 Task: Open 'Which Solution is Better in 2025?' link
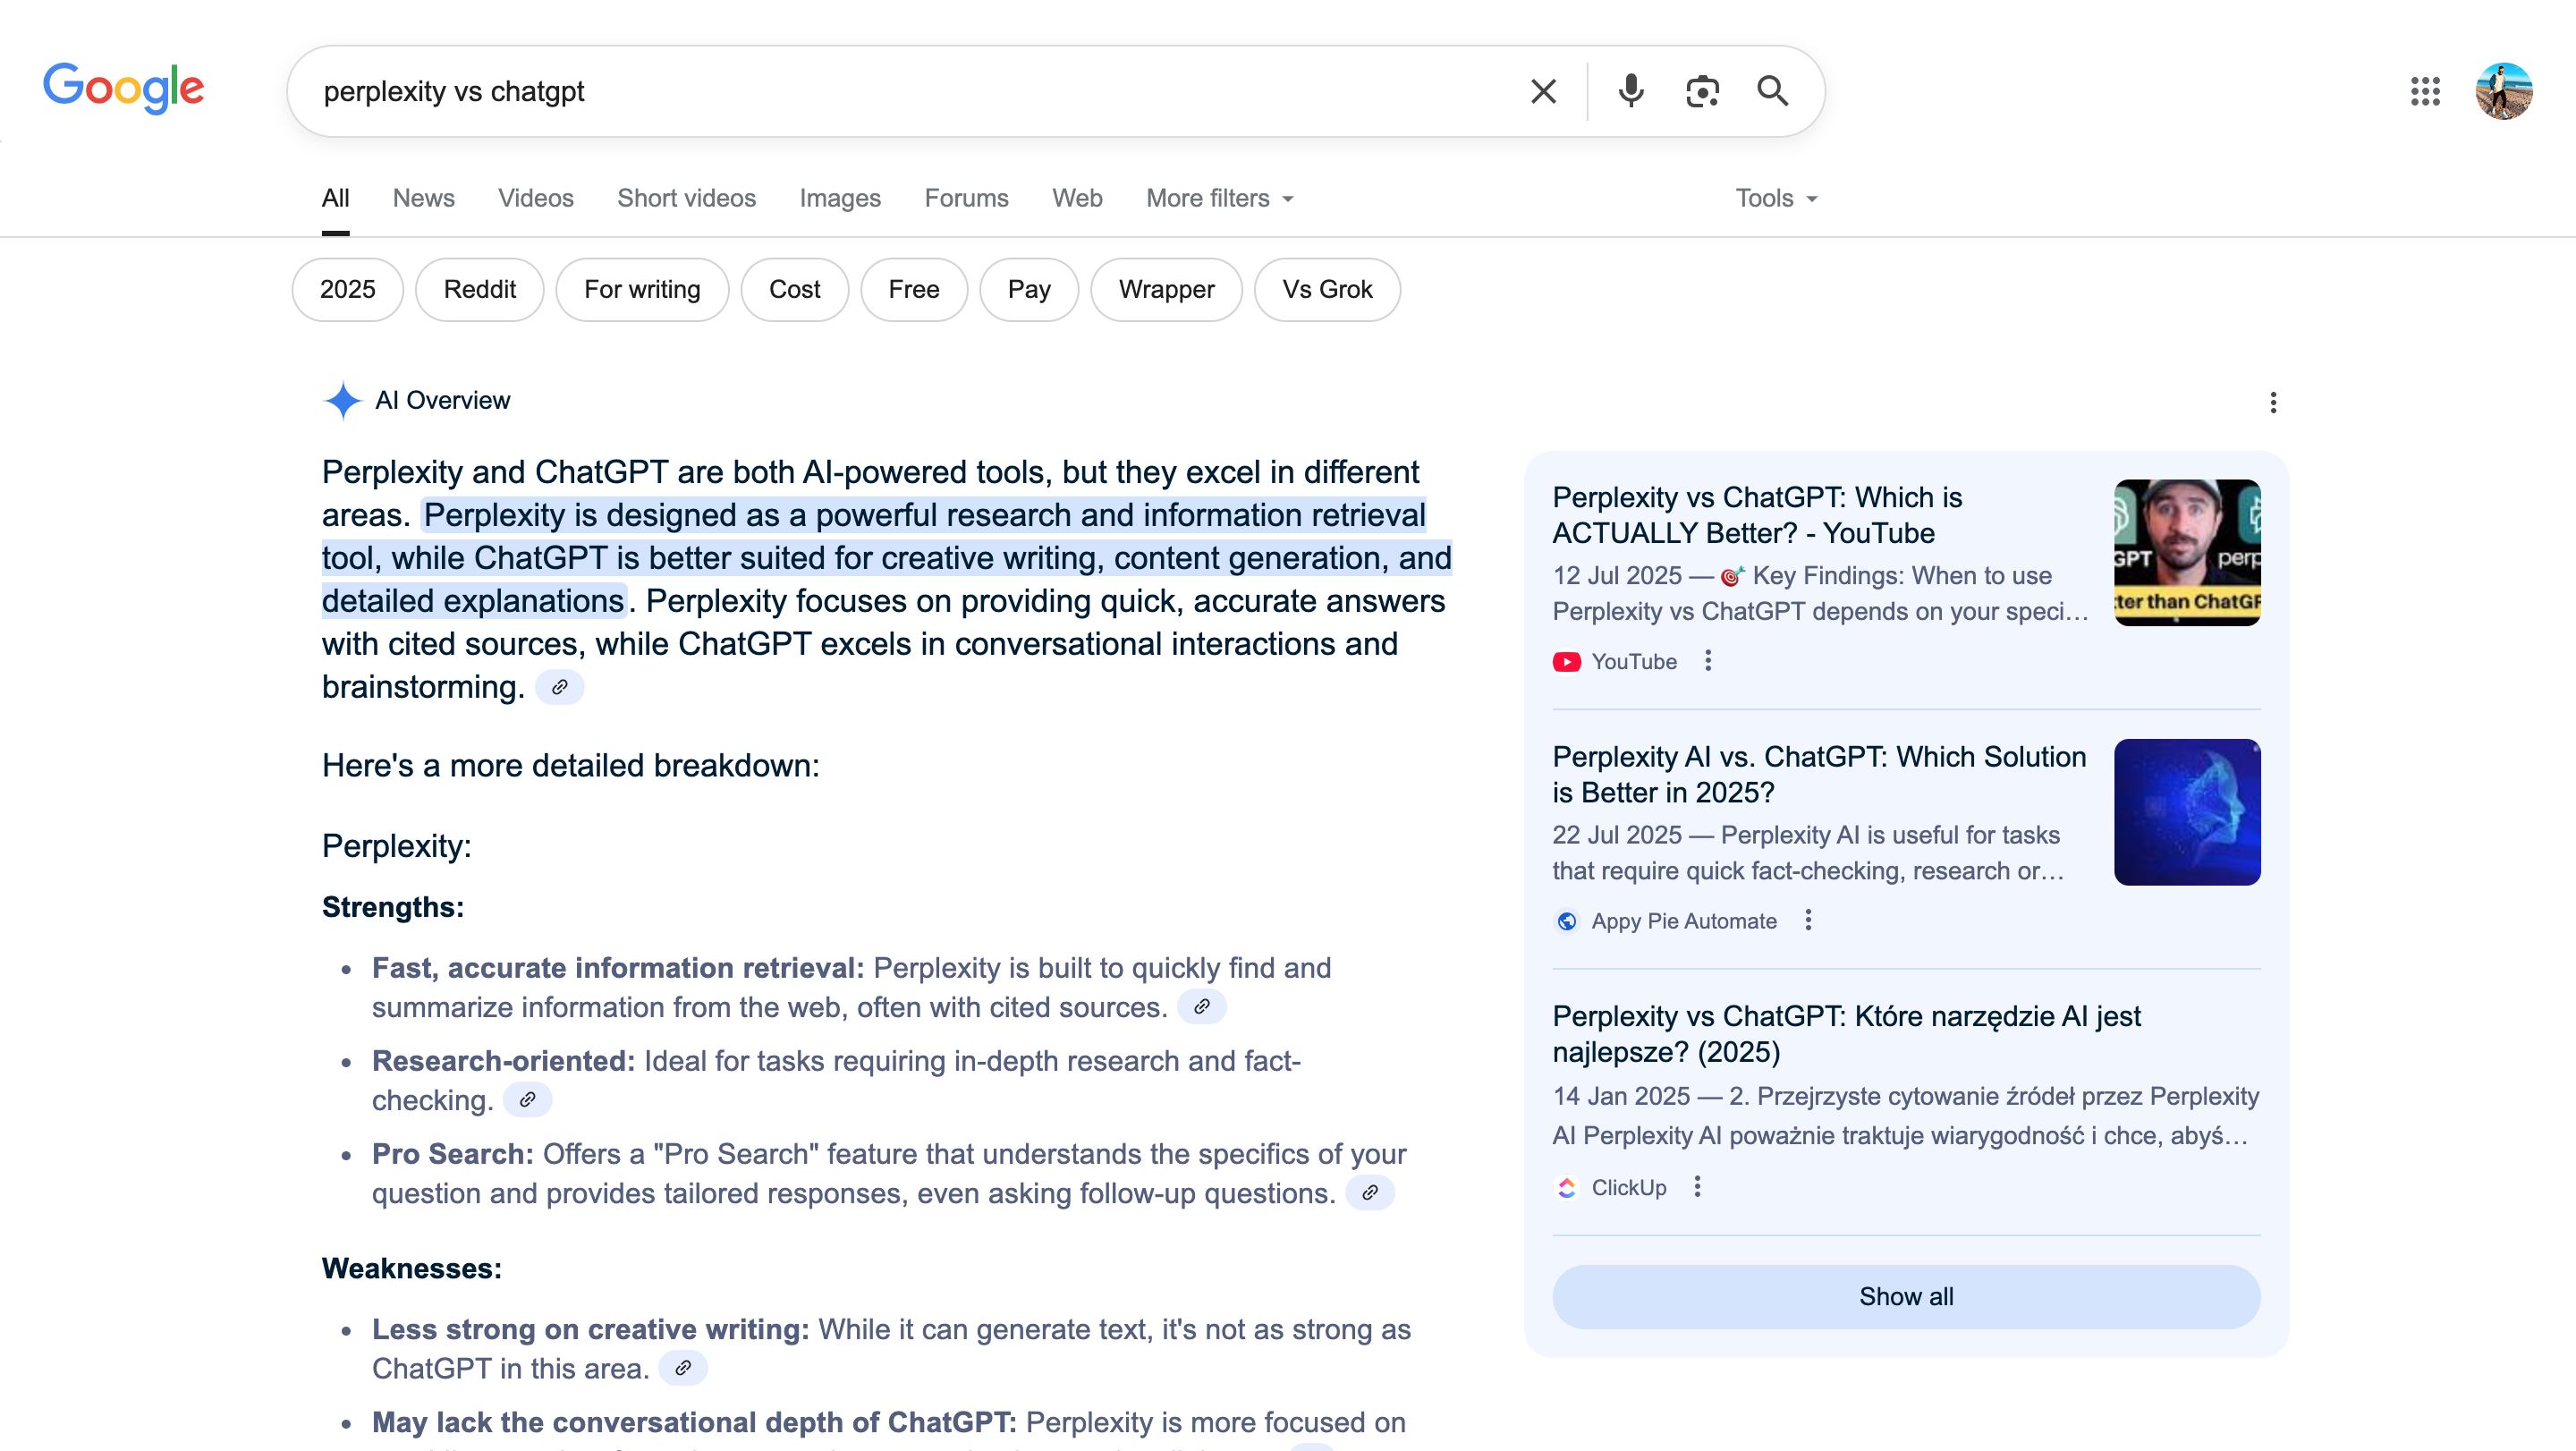[1819, 774]
